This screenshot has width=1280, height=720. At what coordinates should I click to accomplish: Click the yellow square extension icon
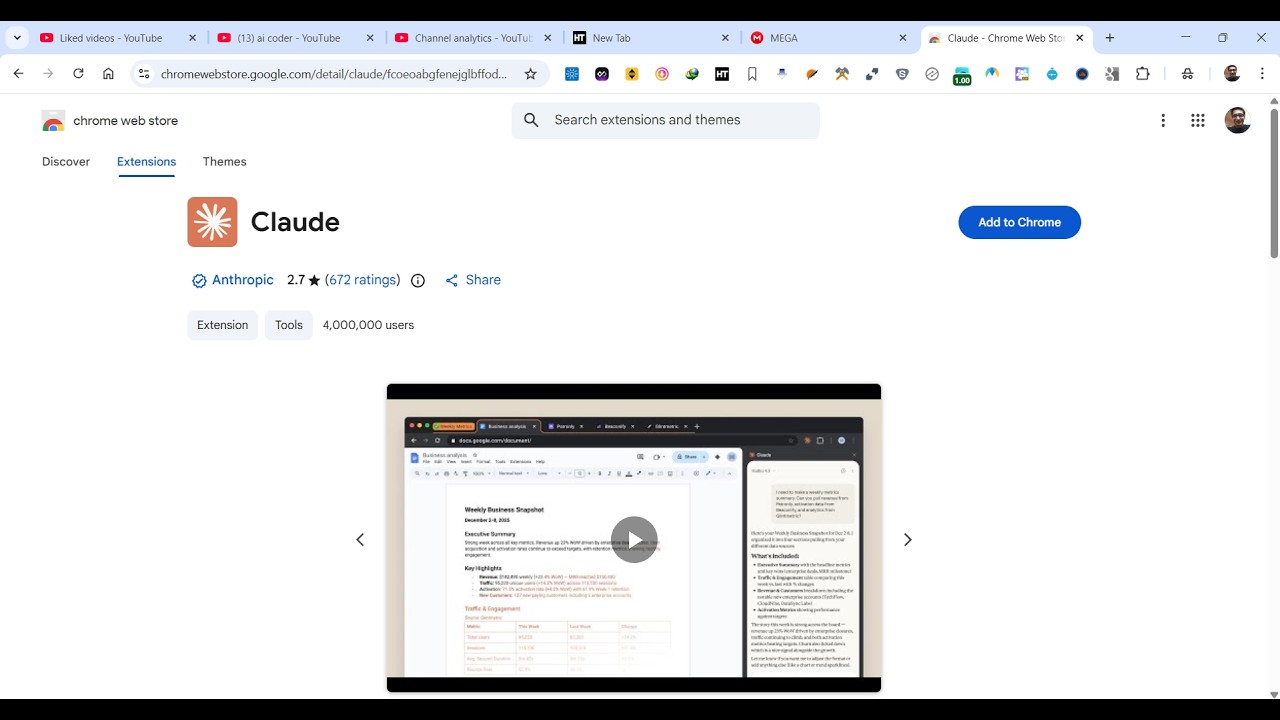tap(632, 74)
